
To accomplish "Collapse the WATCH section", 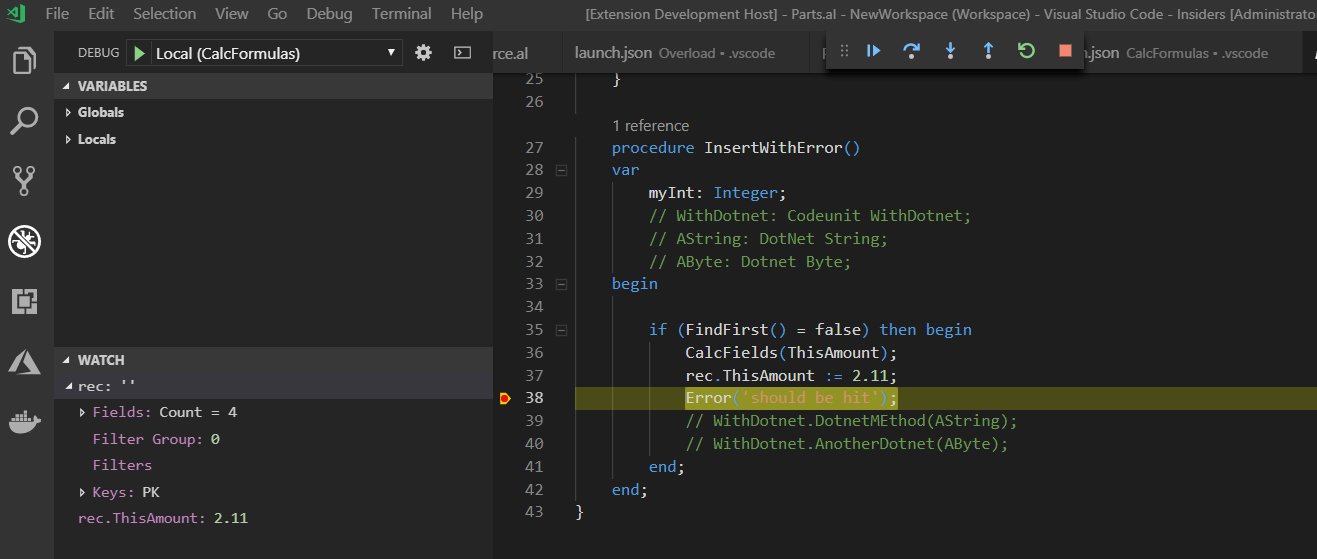I will pos(273,360).
